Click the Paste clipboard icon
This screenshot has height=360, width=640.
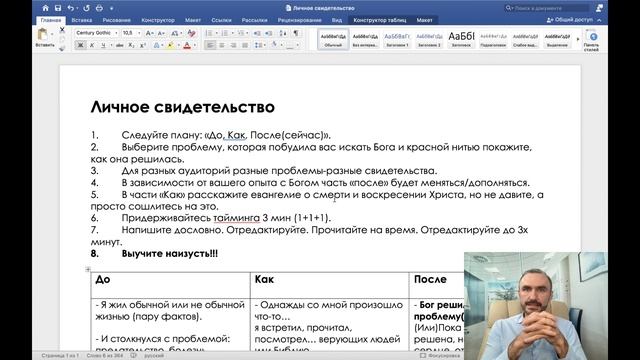point(42,34)
